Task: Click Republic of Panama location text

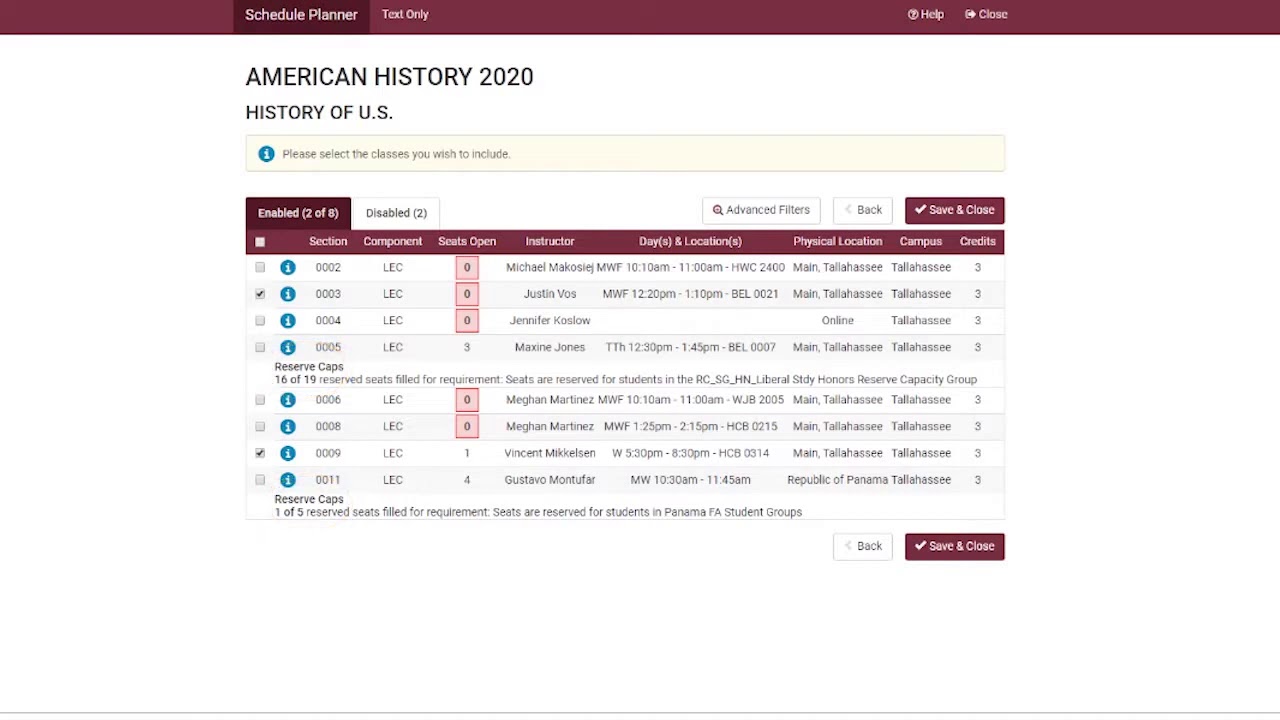Action: tap(838, 480)
